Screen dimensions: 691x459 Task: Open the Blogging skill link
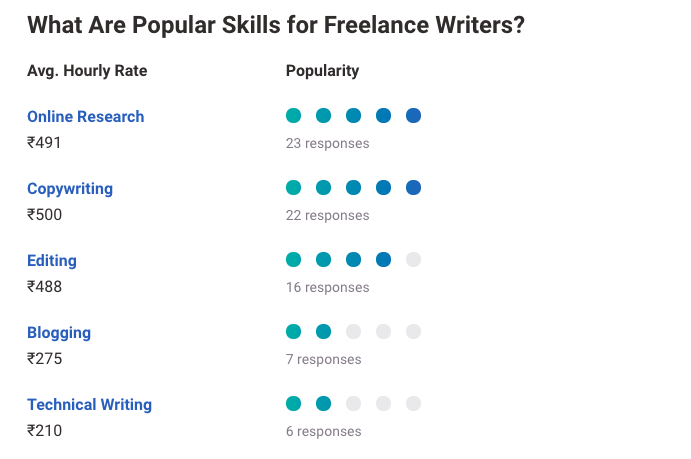59,333
